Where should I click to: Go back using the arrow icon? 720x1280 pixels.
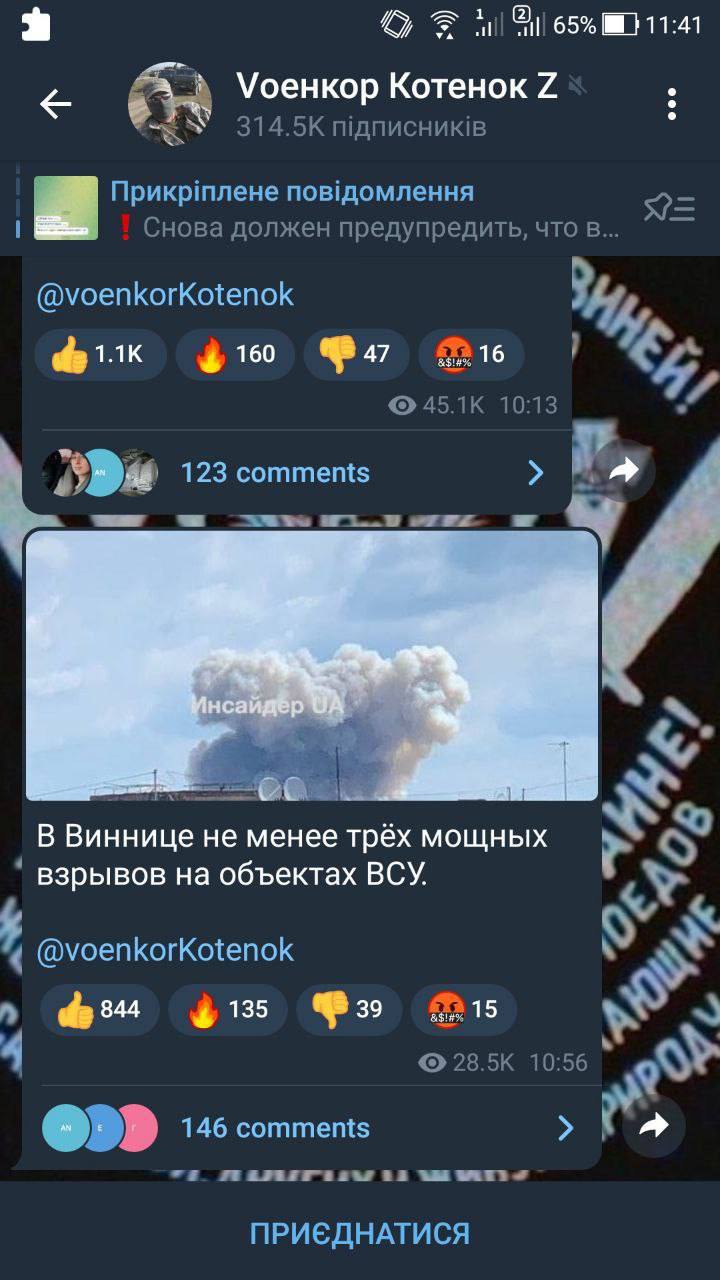[55, 104]
